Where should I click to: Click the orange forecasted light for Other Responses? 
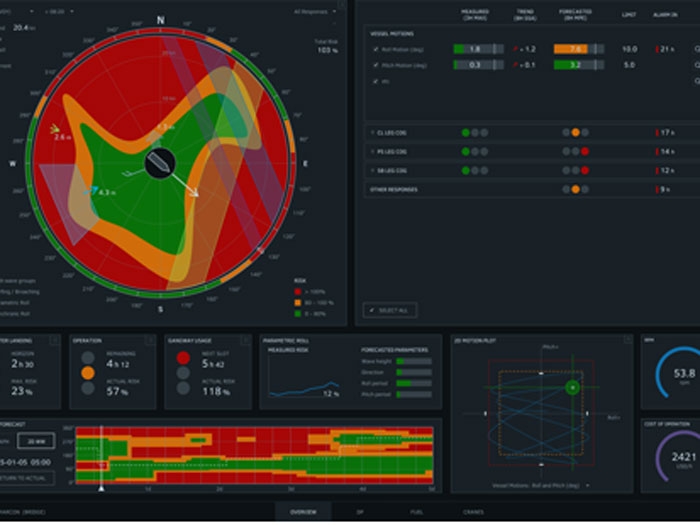pos(575,189)
